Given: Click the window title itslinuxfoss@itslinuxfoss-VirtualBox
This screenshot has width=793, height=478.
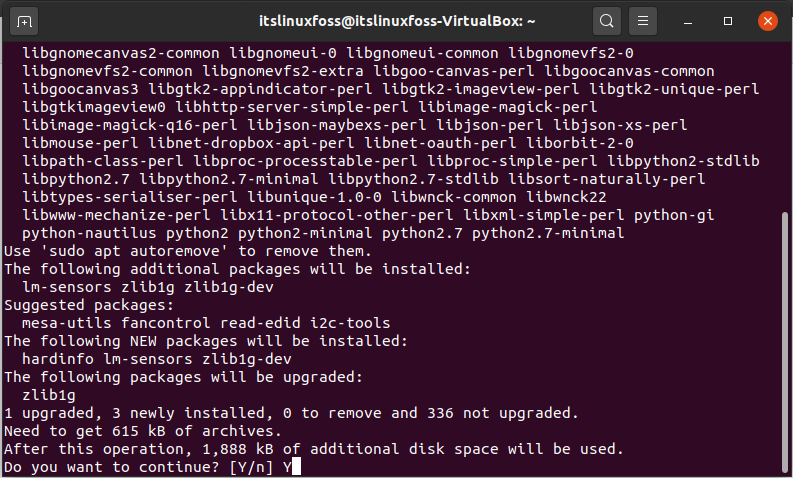Looking at the screenshot, I should pos(397,21).
